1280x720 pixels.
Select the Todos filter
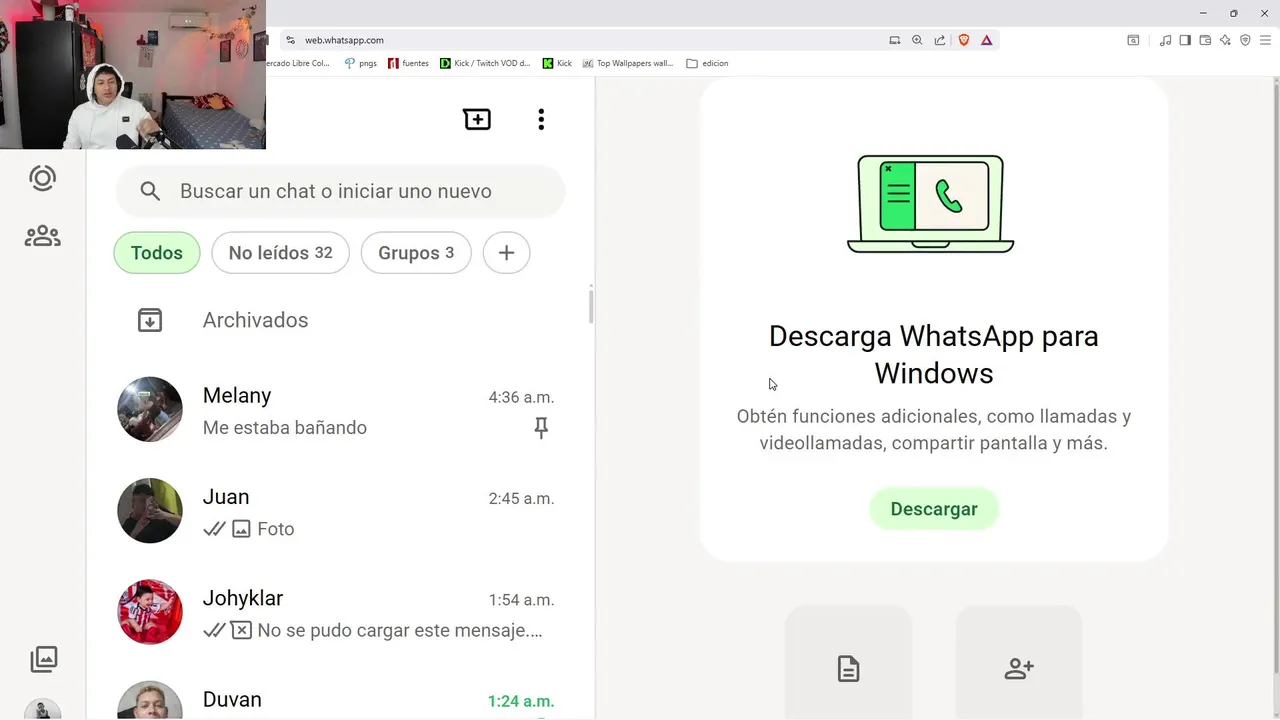tap(157, 253)
